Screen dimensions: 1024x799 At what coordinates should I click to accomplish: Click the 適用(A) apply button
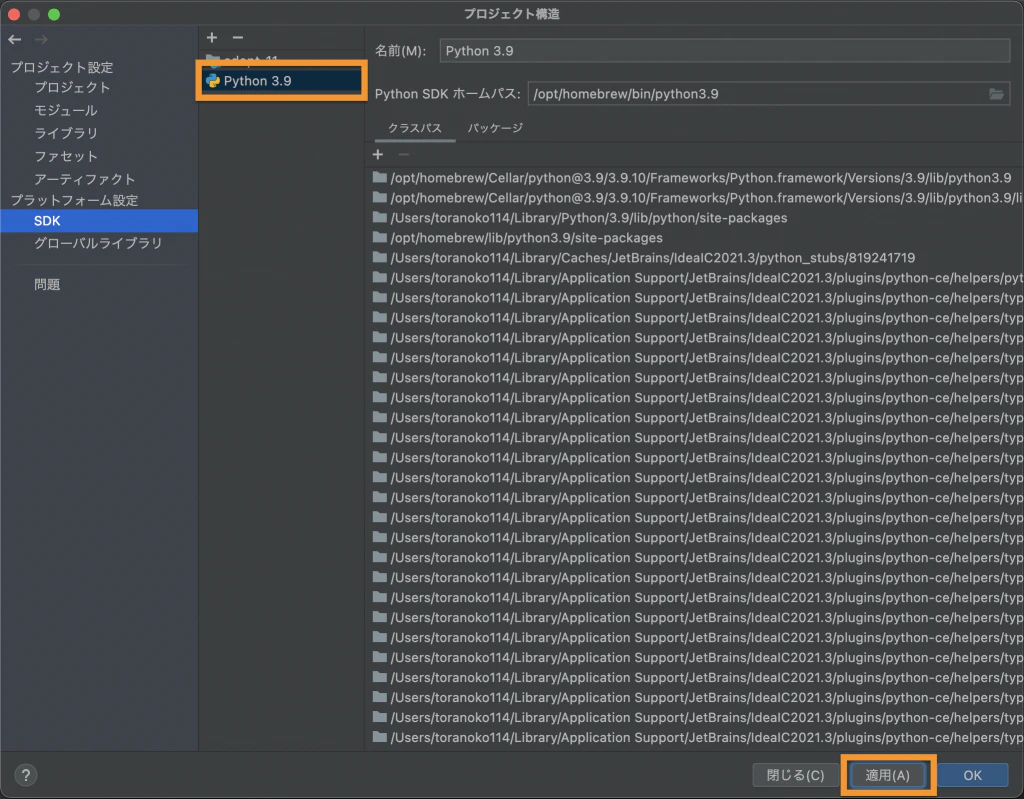[887, 775]
